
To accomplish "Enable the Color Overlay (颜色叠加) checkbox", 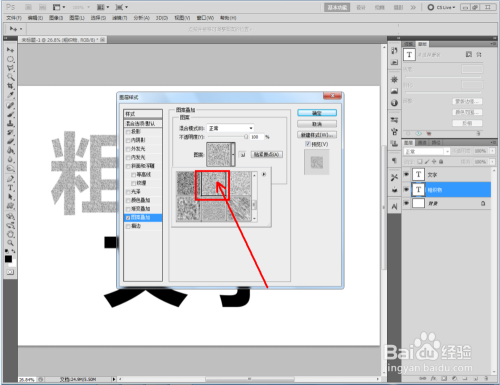I will (x=128, y=200).
